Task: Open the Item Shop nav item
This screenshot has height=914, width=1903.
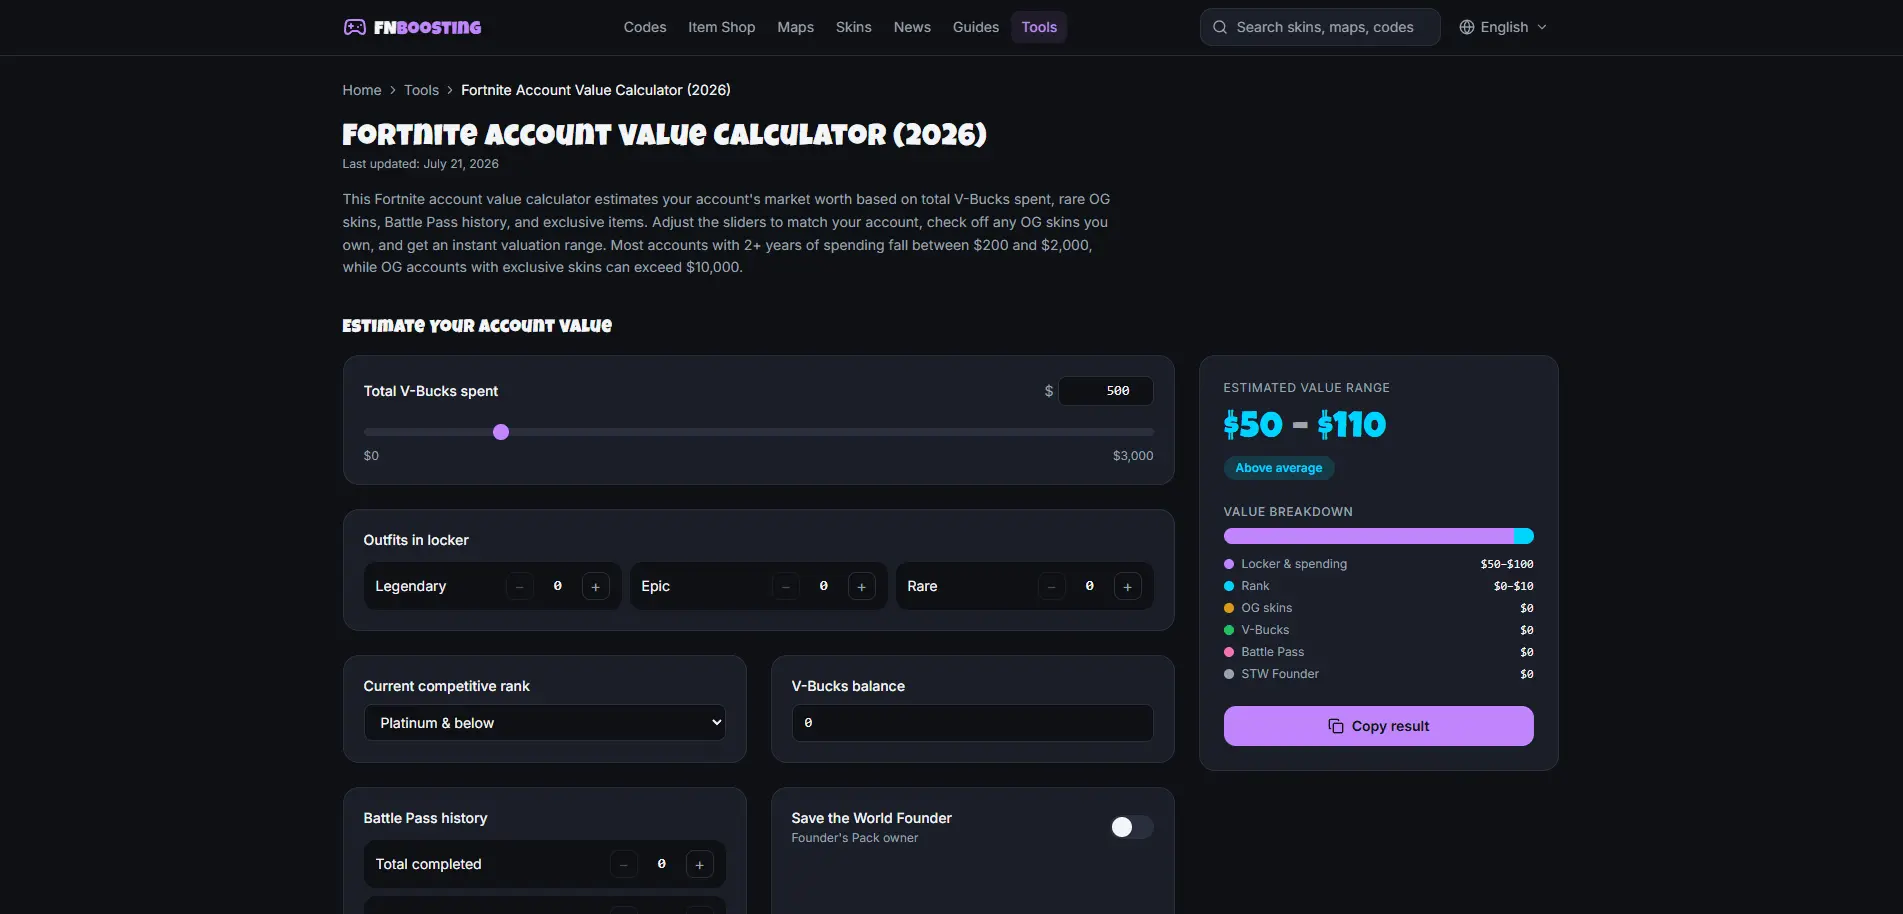Action: tap(722, 27)
